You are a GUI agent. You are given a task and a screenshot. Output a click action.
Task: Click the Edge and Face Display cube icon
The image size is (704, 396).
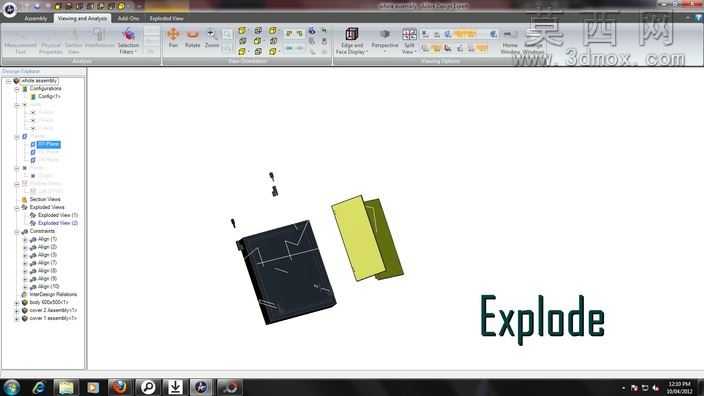point(352,34)
